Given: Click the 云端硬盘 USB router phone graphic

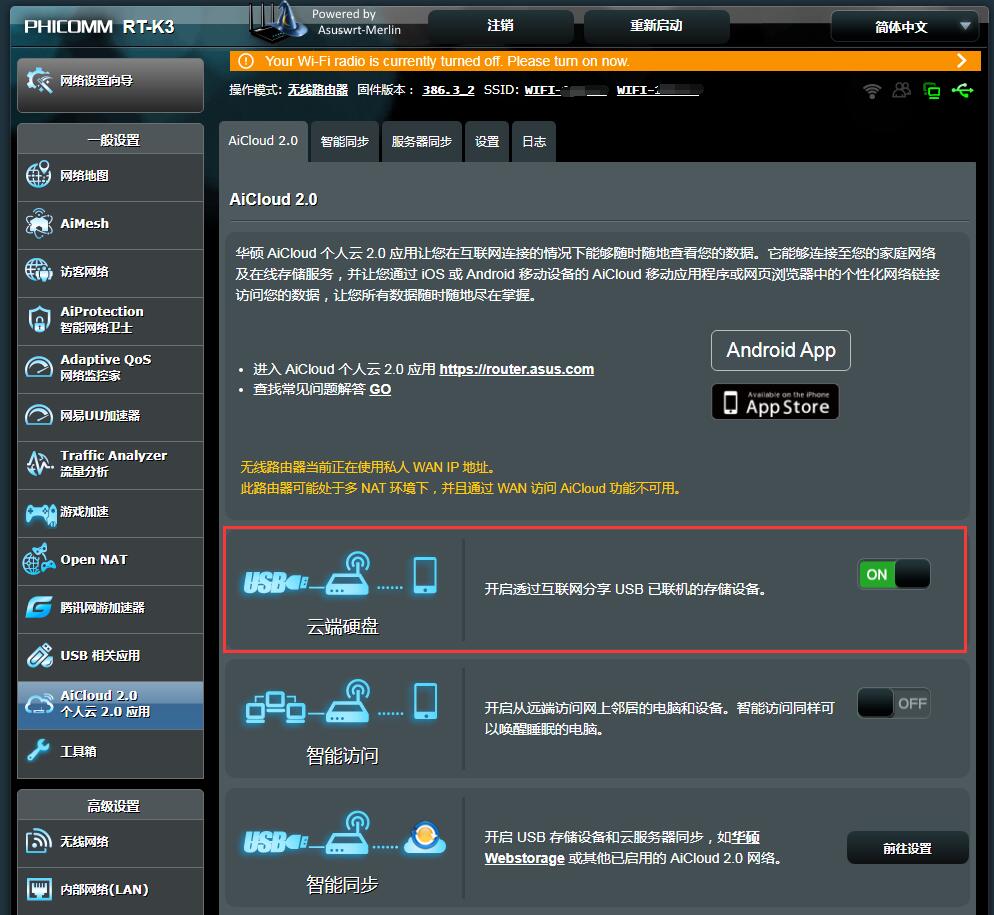Looking at the screenshot, I should point(341,575).
